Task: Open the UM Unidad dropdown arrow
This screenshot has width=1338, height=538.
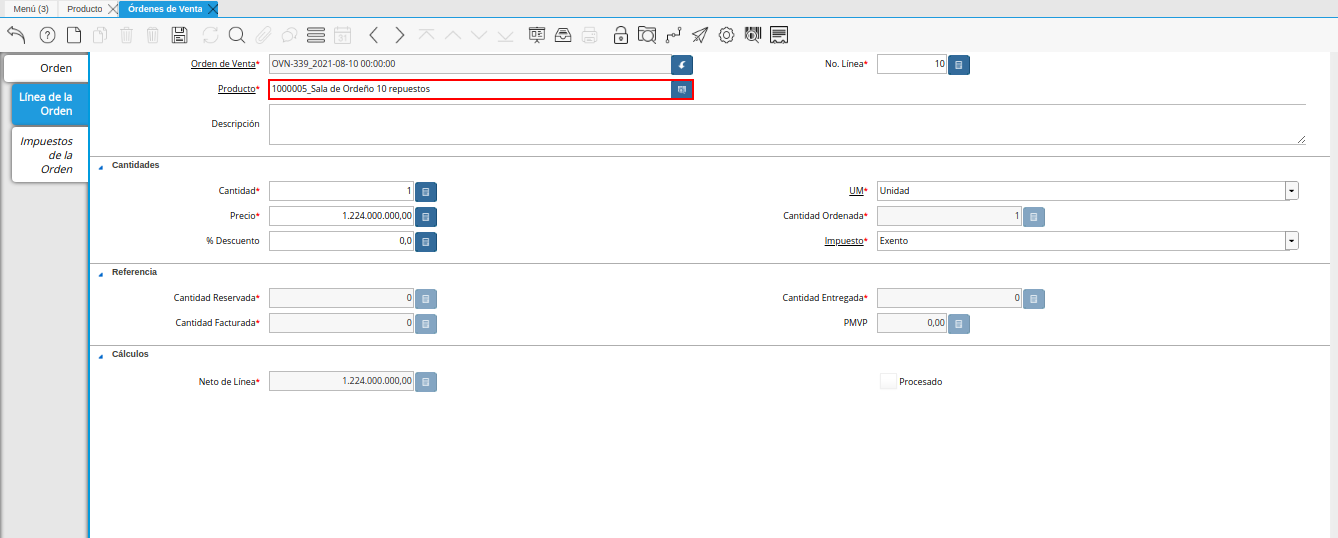Action: click(x=1292, y=190)
